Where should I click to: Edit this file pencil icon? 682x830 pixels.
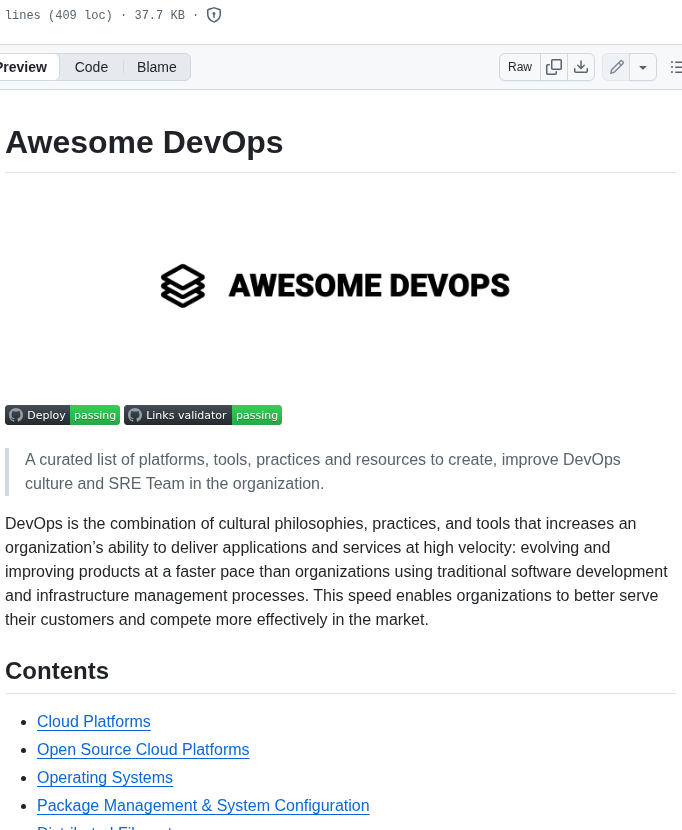click(616, 67)
